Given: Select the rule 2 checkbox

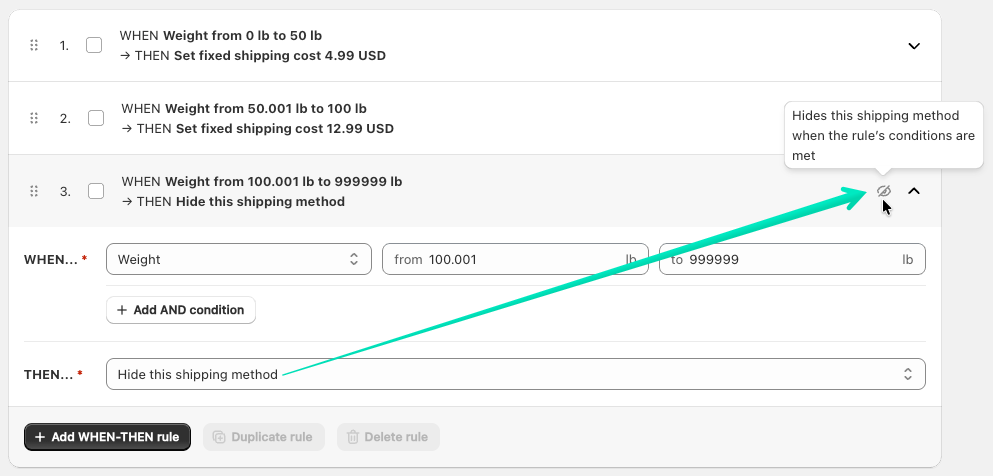Looking at the screenshot, I should point(96,118).
